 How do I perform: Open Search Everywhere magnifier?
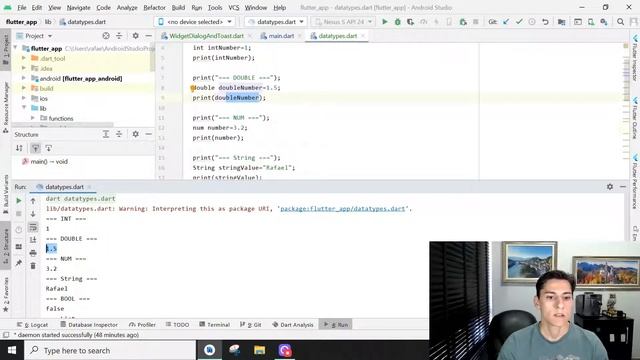[x=620, y=22]
